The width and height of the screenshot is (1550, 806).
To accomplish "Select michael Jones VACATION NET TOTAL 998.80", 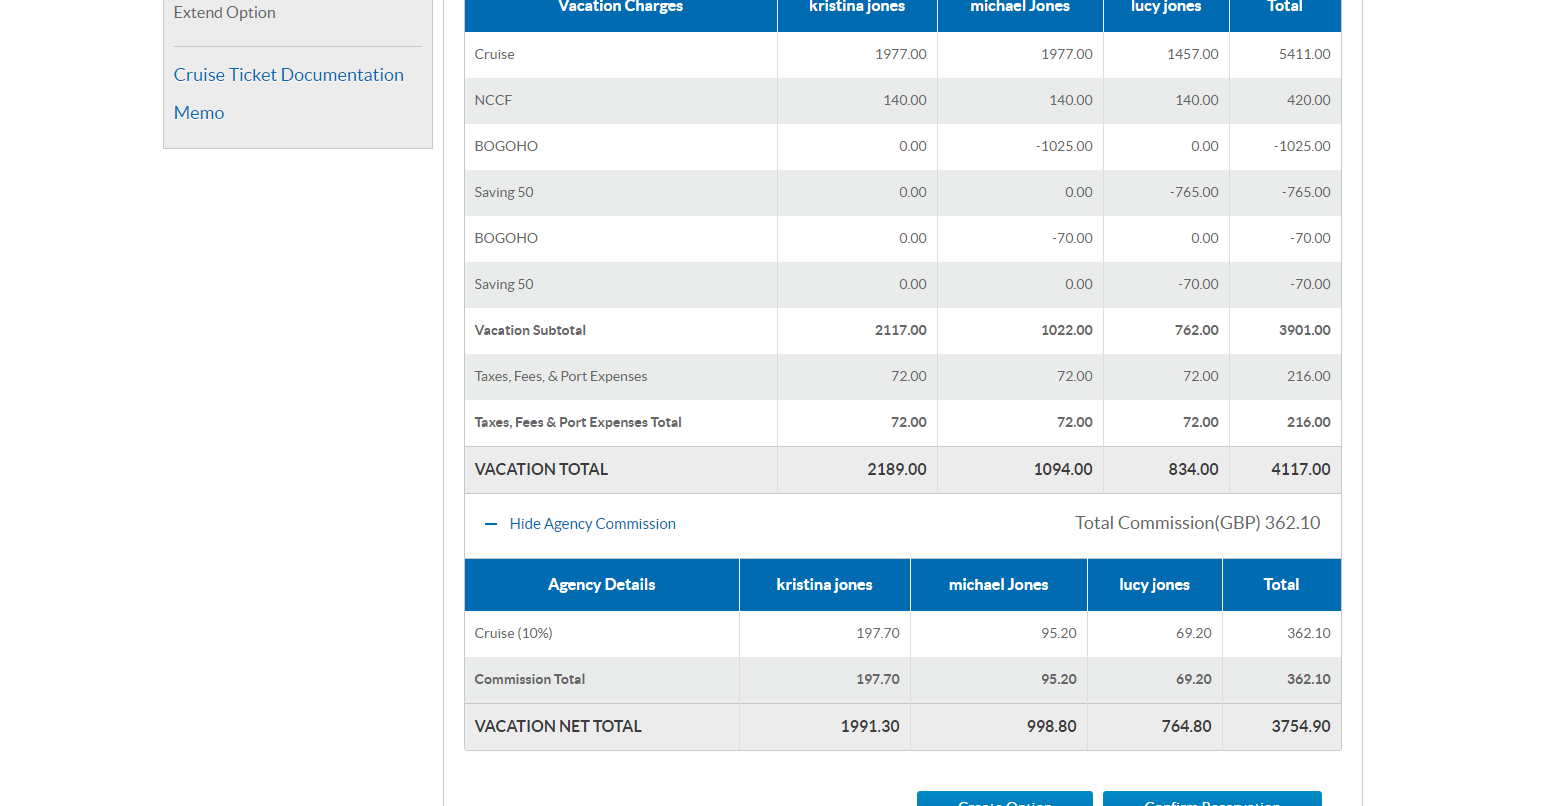I will point(1052,727).
